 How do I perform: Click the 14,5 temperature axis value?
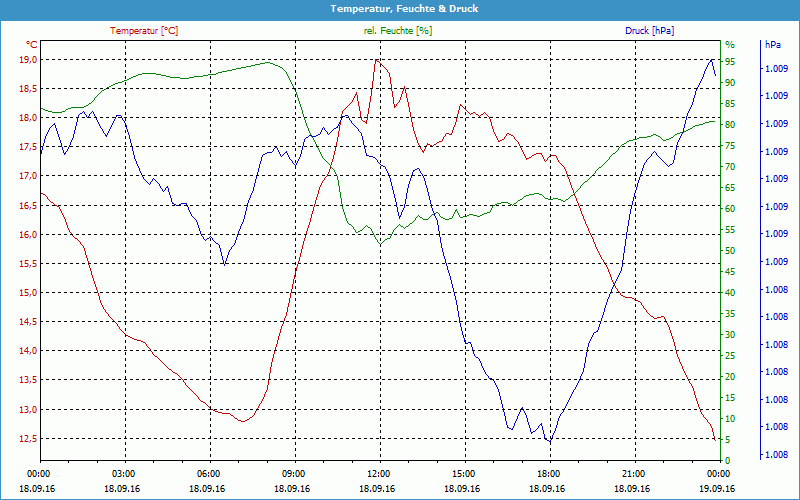(29, 322)
